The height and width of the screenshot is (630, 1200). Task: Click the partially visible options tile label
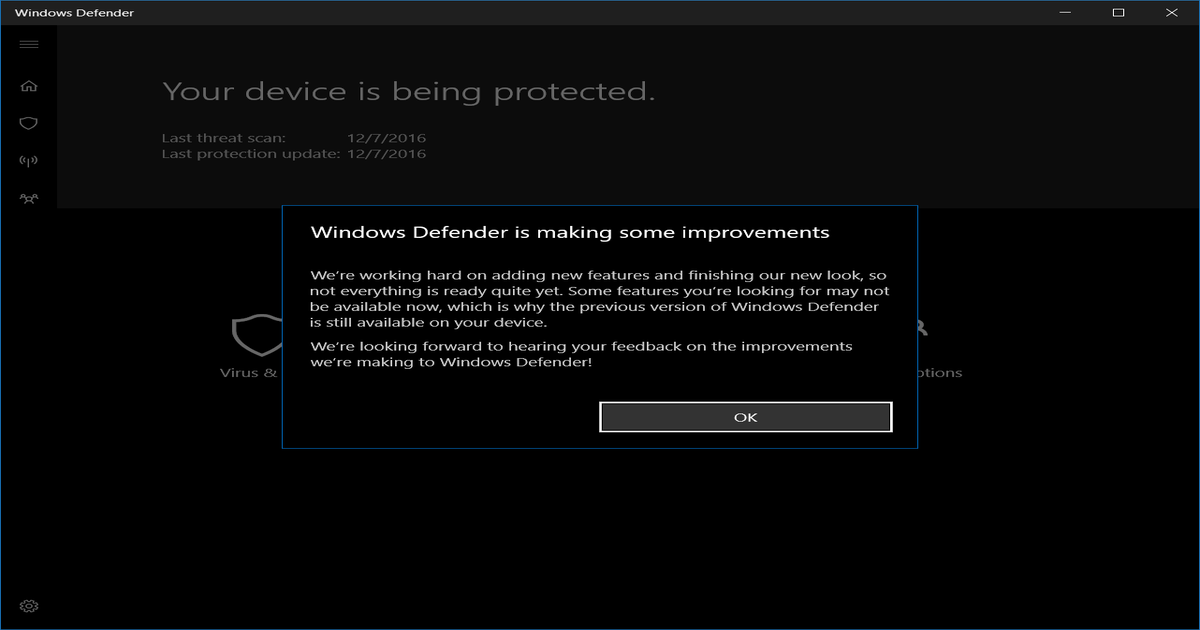click(941, 372)
